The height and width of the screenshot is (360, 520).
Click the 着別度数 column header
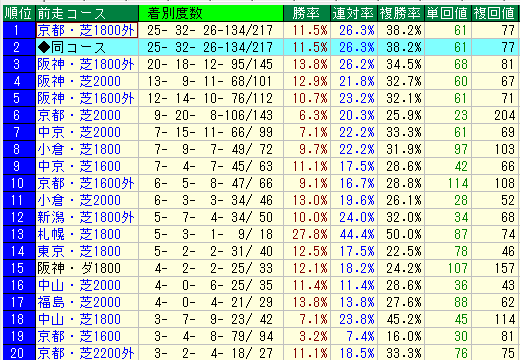pos(211,14)
